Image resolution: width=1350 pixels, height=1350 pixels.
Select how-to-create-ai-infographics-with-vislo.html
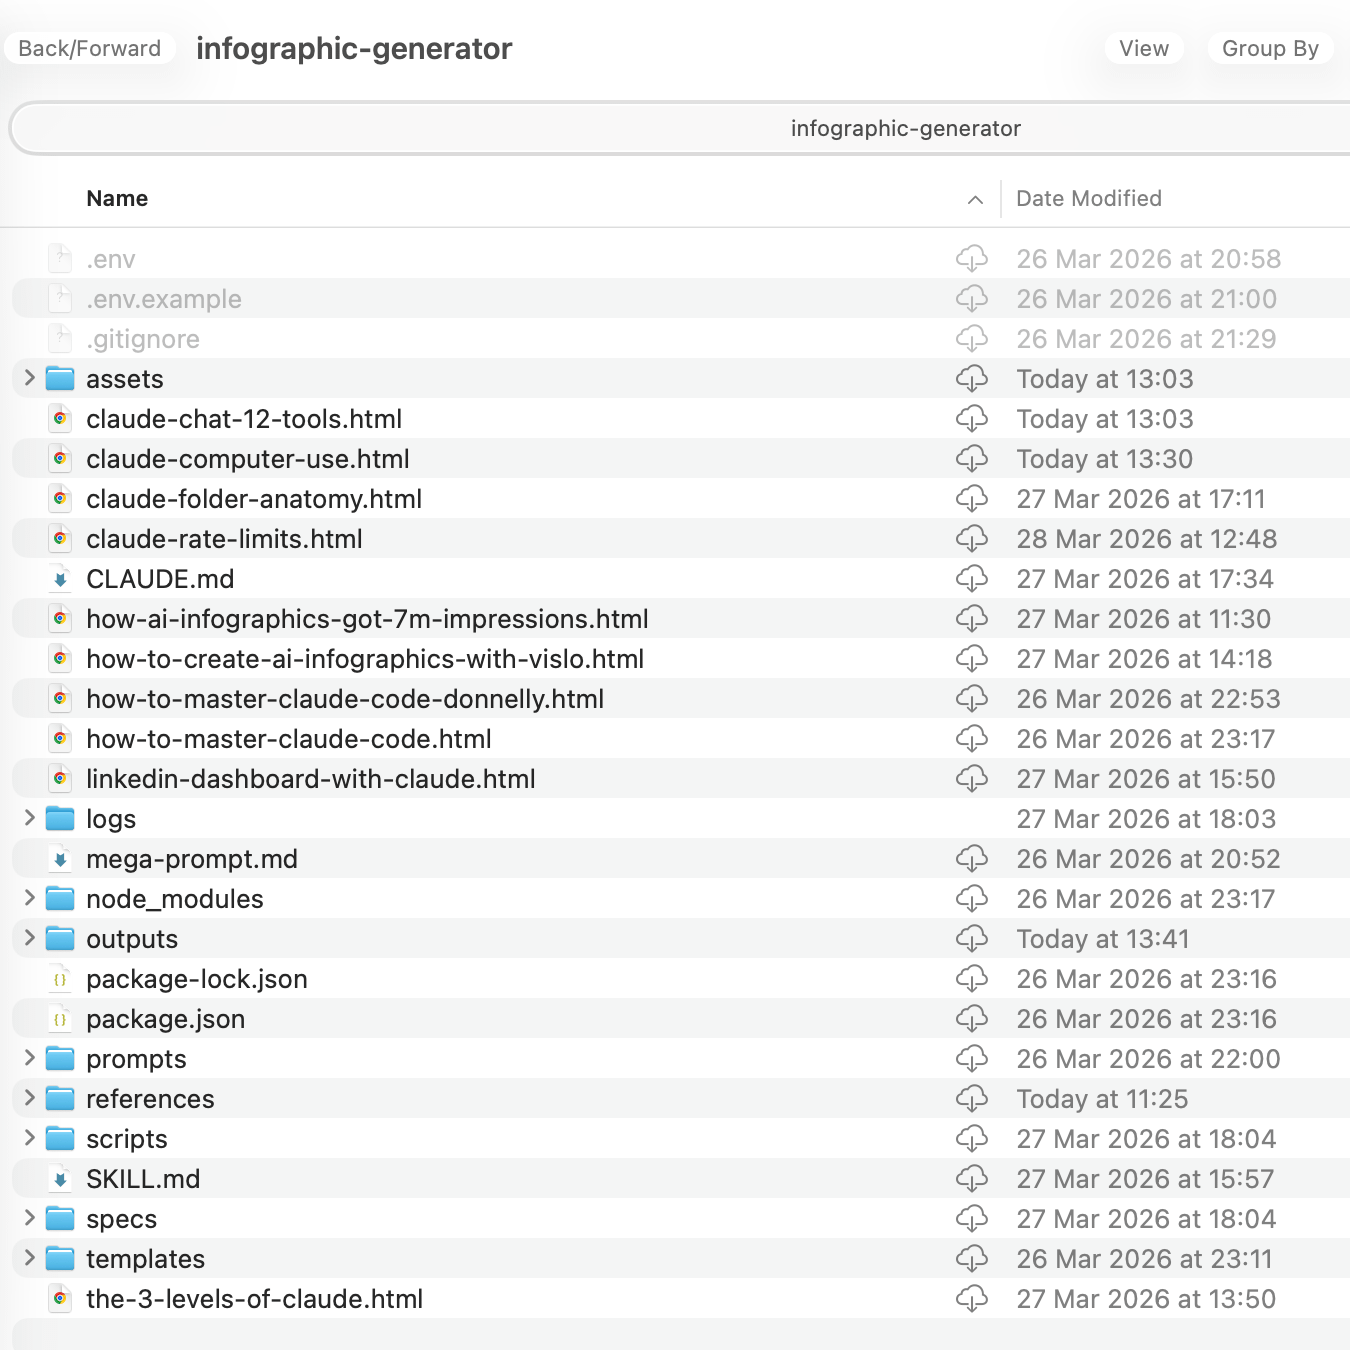pyautogui.click(x=365, y=659)
